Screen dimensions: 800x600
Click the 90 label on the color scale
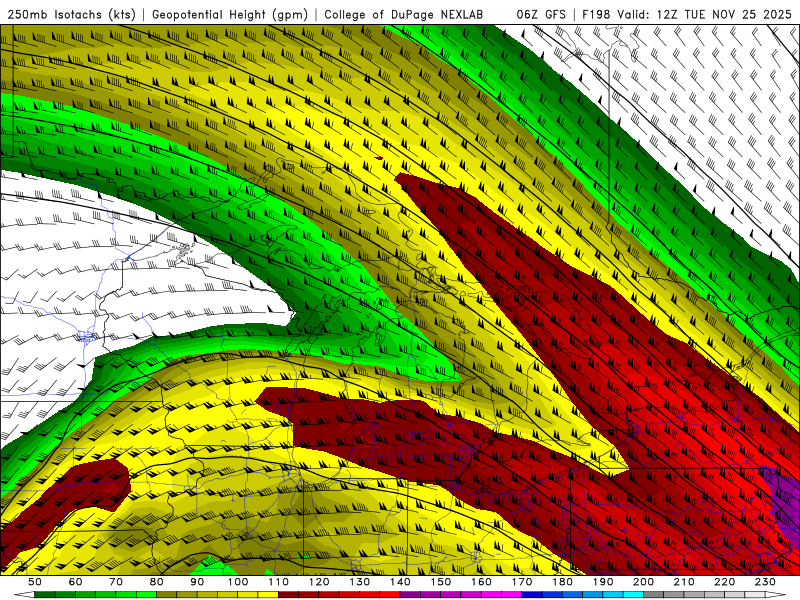pos(197,582)
